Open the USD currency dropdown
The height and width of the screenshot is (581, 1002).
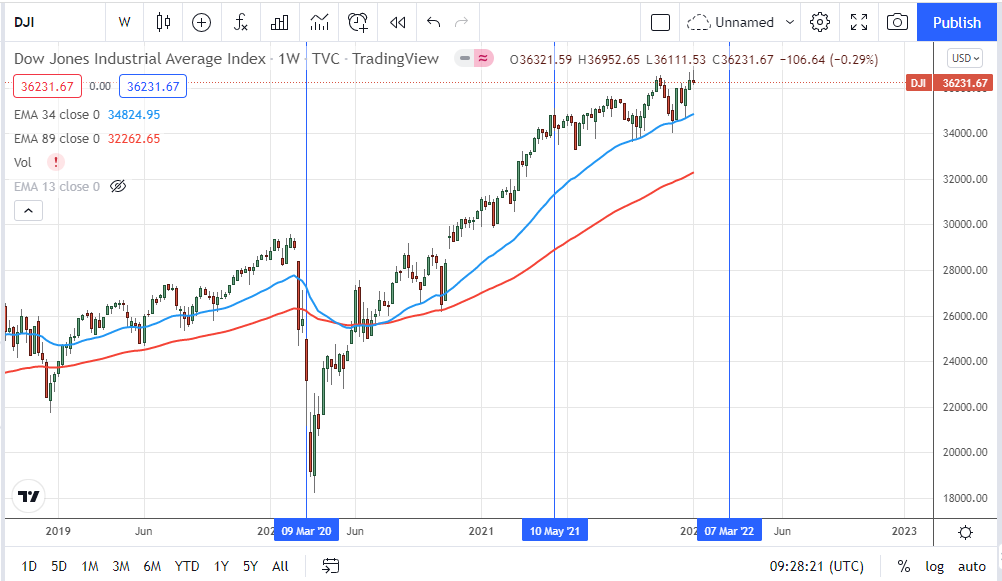click(x=965, y=58)
